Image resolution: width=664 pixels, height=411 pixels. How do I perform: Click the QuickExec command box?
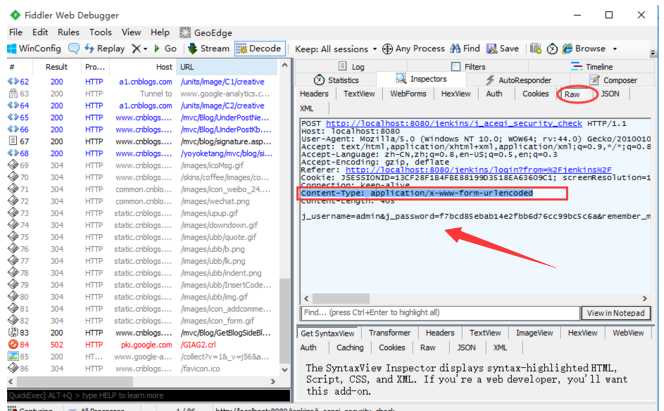tap(148, 395)
